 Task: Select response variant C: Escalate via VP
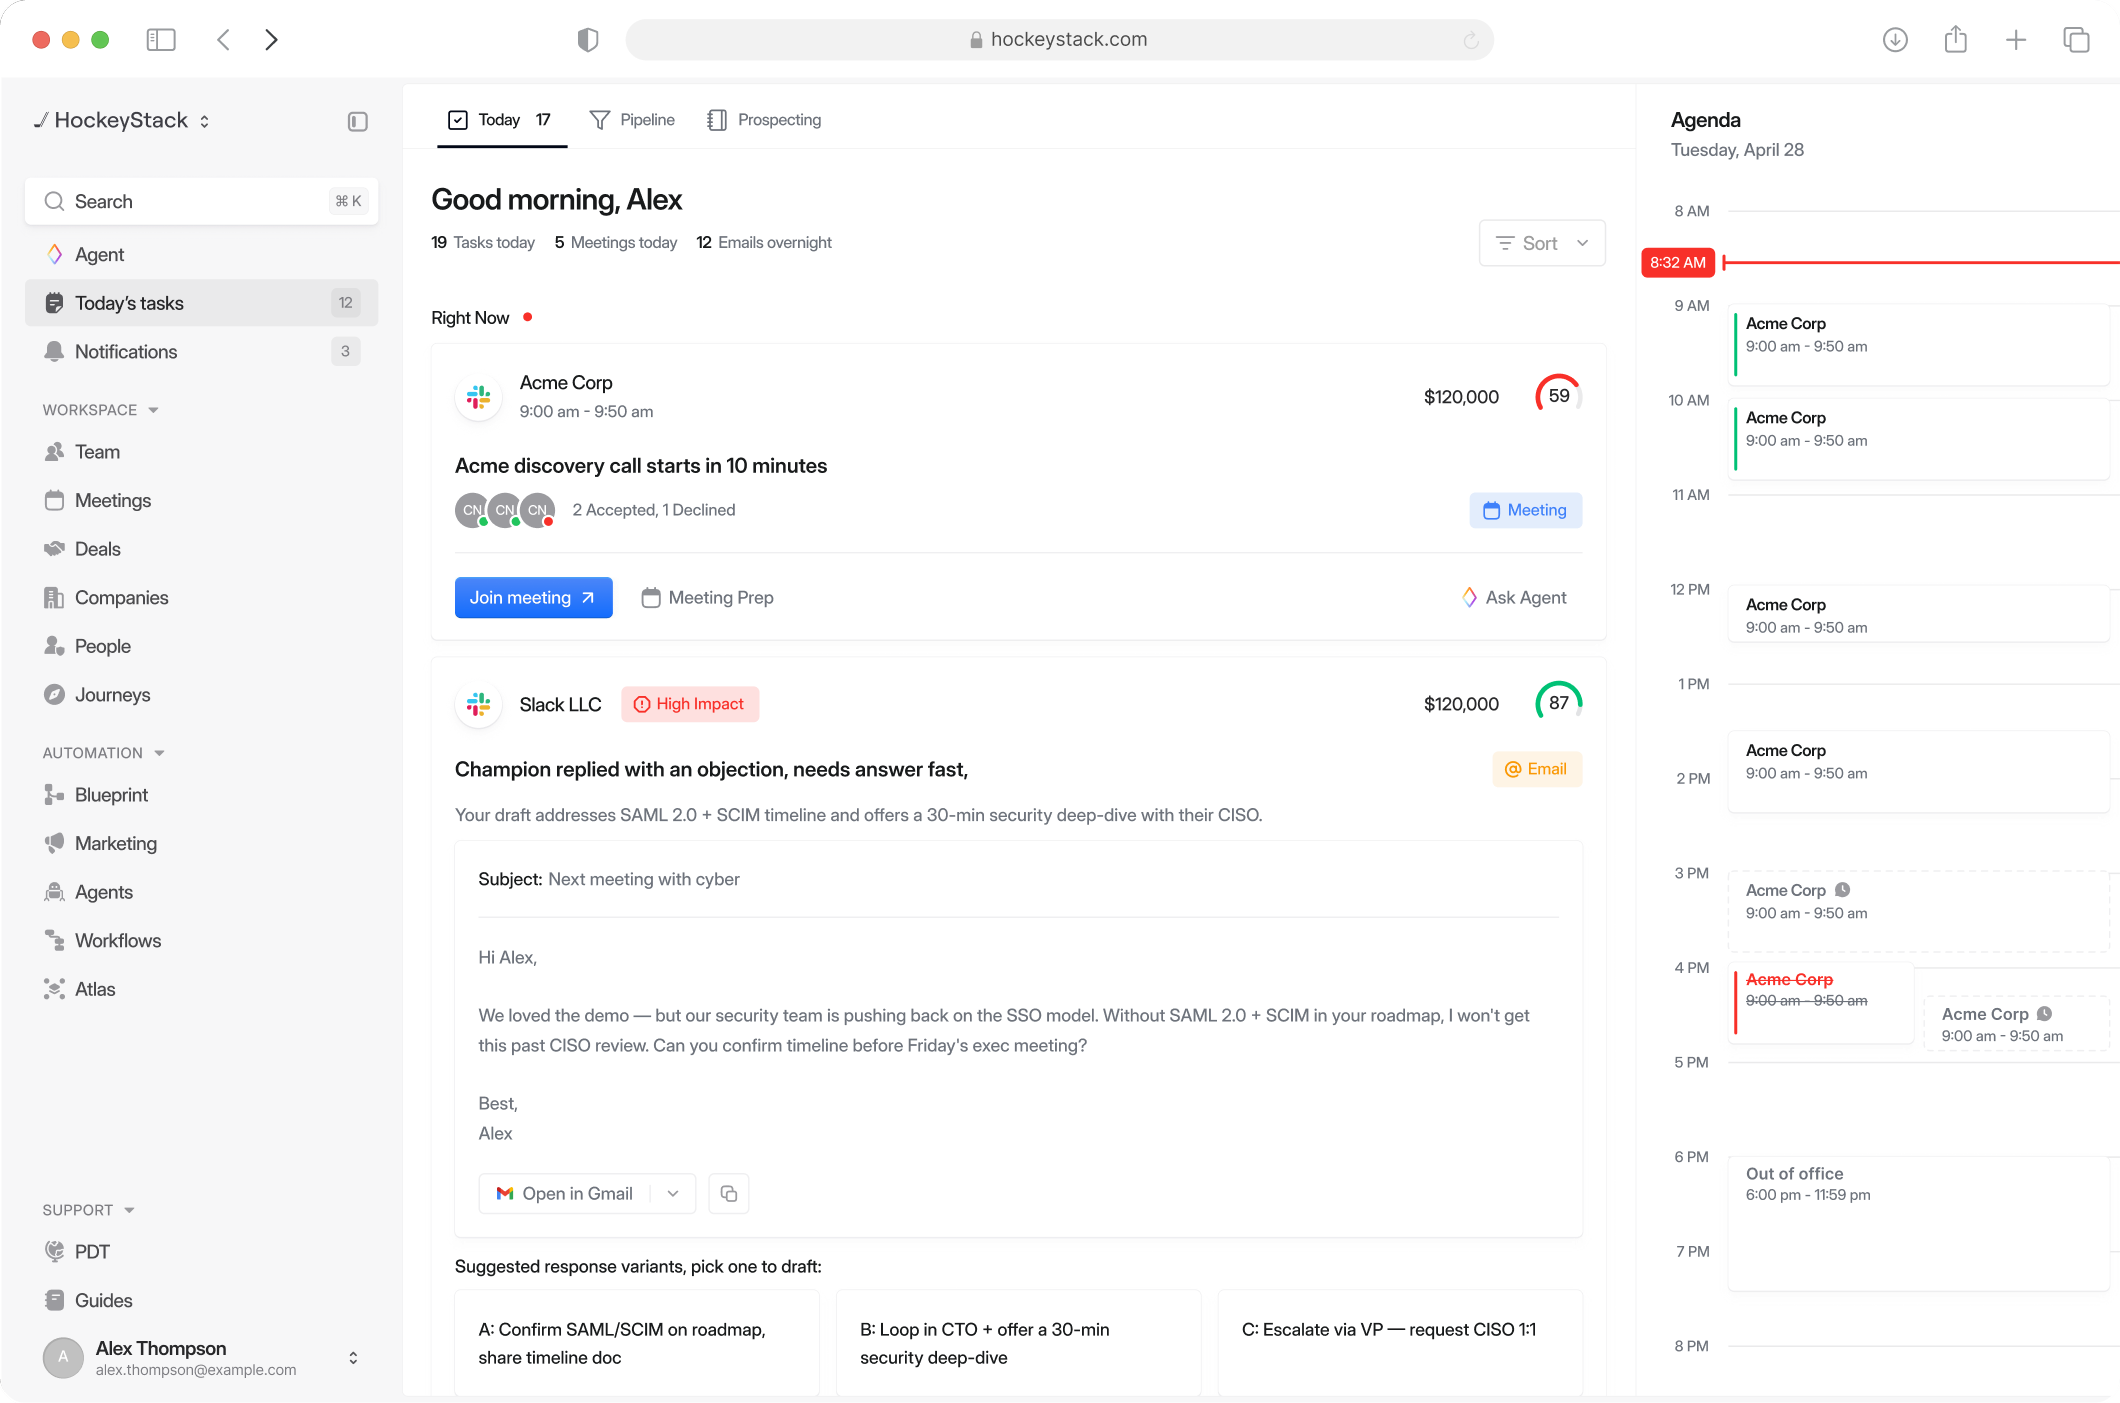[1400, 1343]
